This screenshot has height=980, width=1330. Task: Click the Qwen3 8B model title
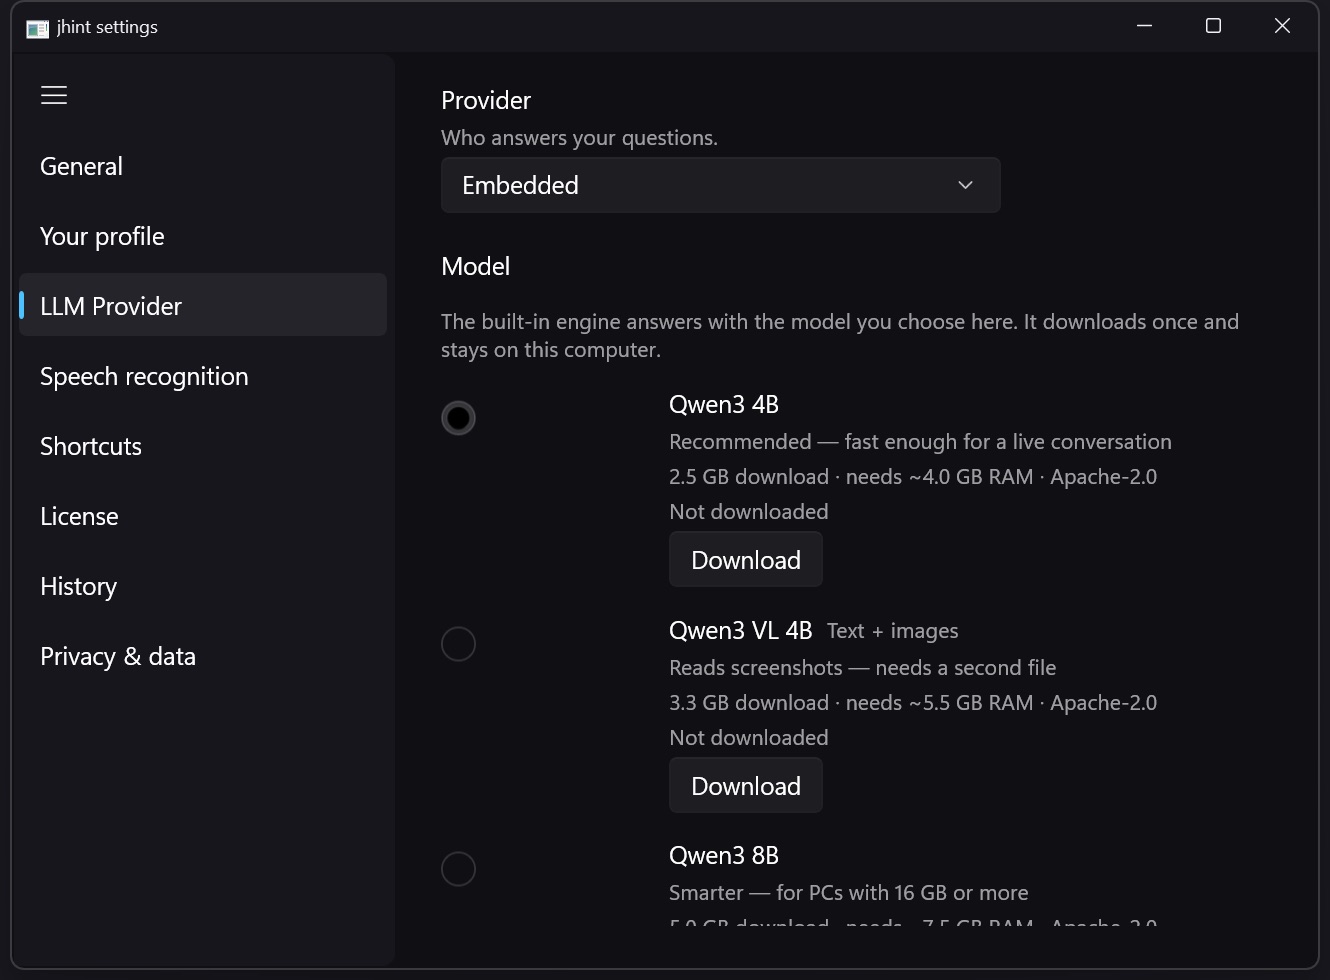[x=724, y=855]
